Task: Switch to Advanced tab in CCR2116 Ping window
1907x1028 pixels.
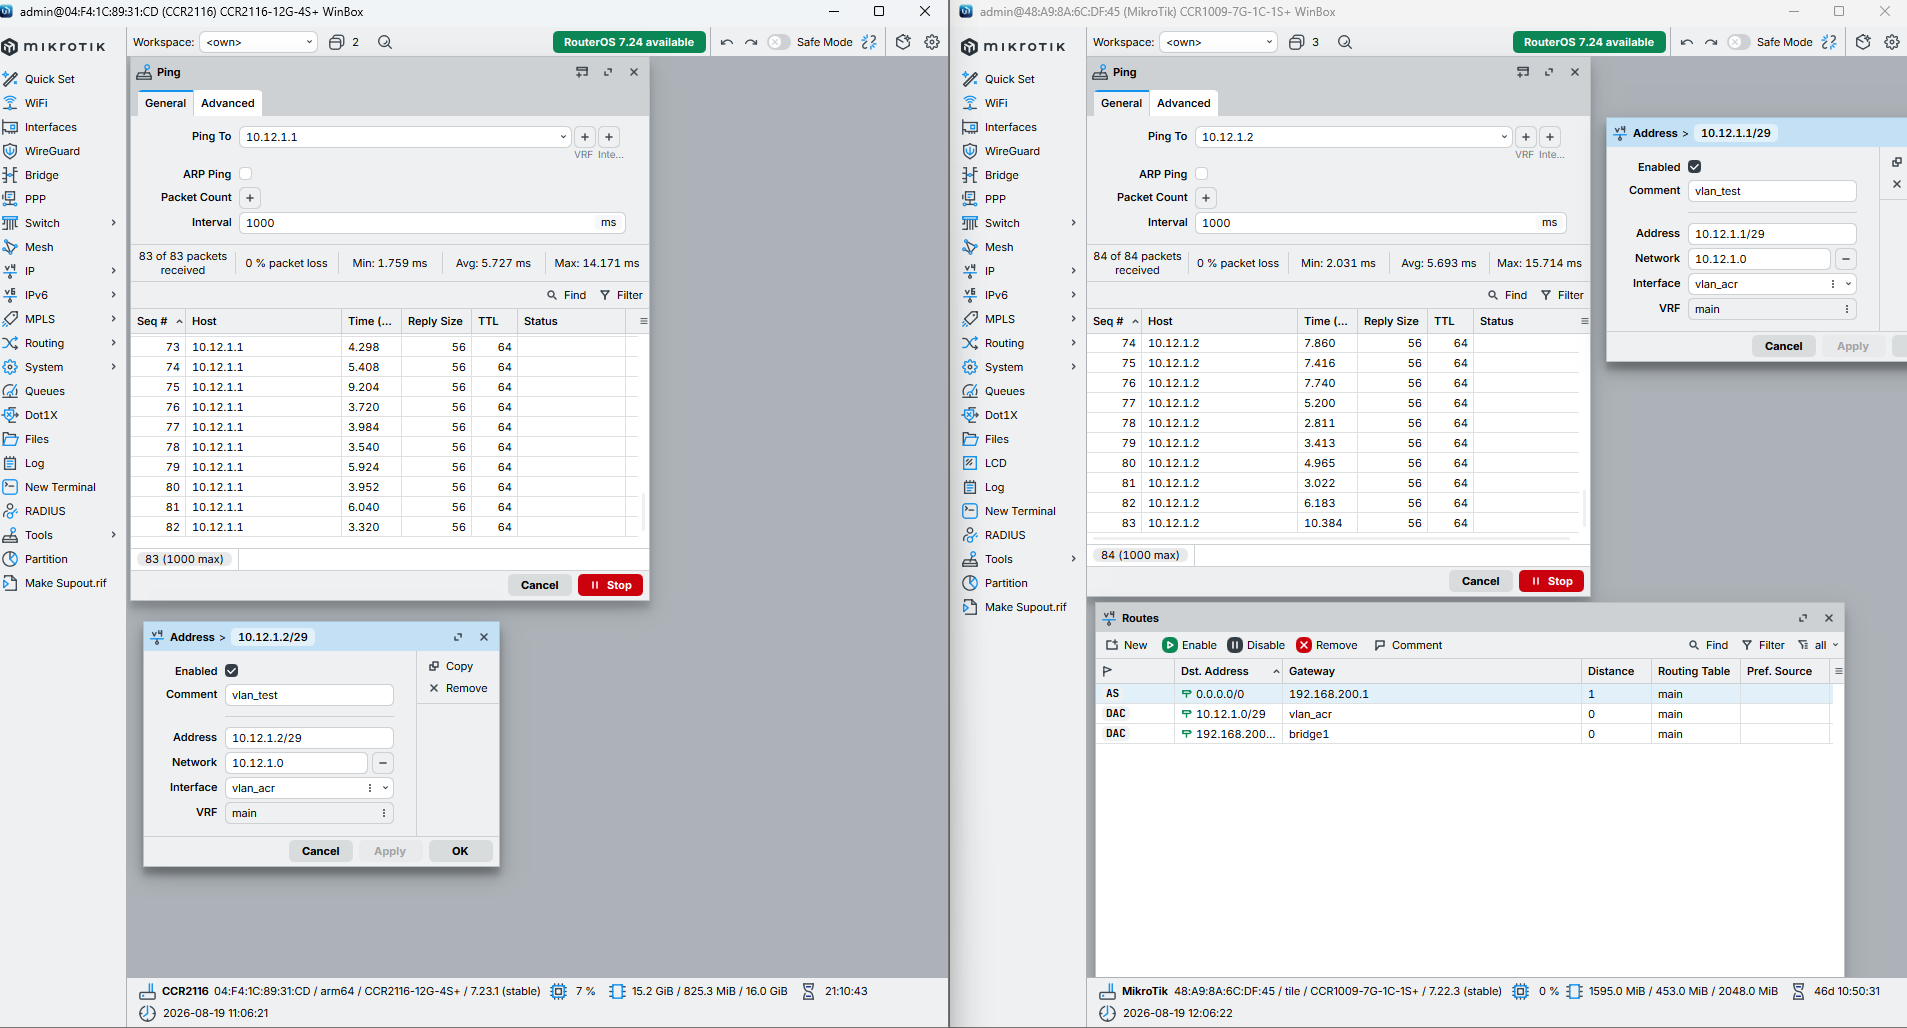Action: (x=228, y=103)
